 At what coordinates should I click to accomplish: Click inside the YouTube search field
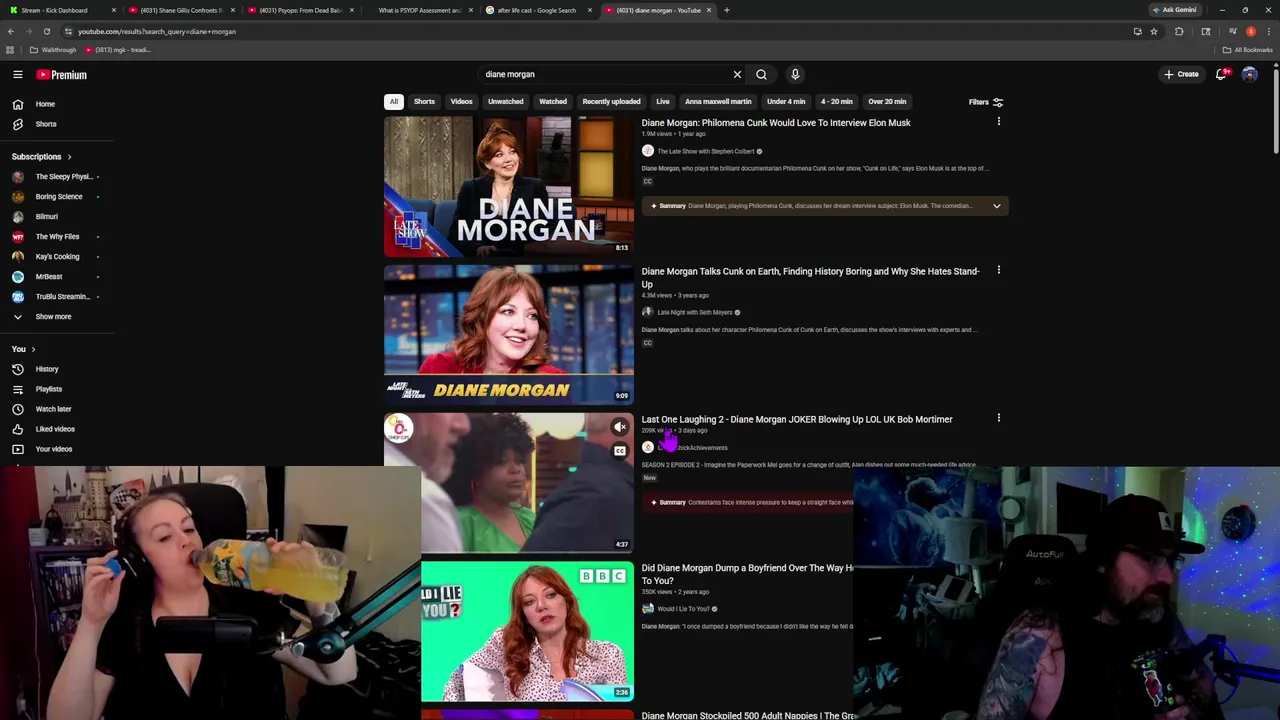pos(604,74)
